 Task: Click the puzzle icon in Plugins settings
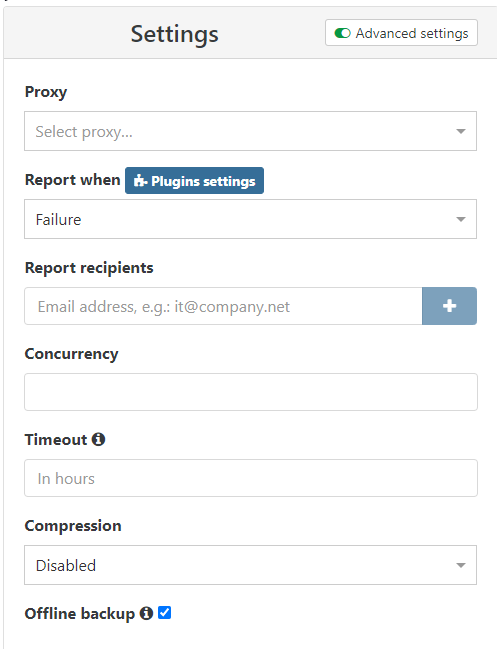tap(140, 180)
